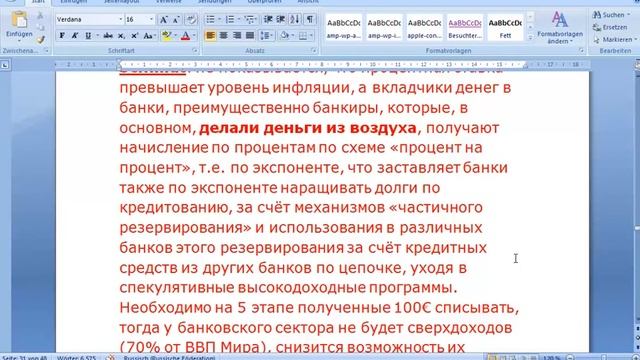
Task: Open the Verweise ribbon tab
Action: pos(169,2)
